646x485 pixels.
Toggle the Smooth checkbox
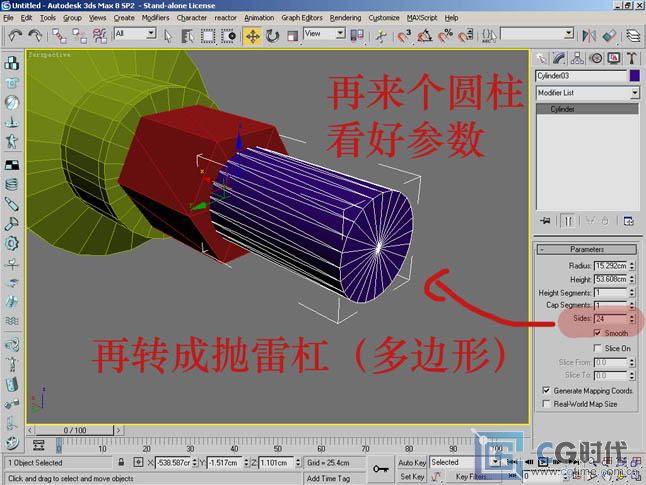pos(597,333)
